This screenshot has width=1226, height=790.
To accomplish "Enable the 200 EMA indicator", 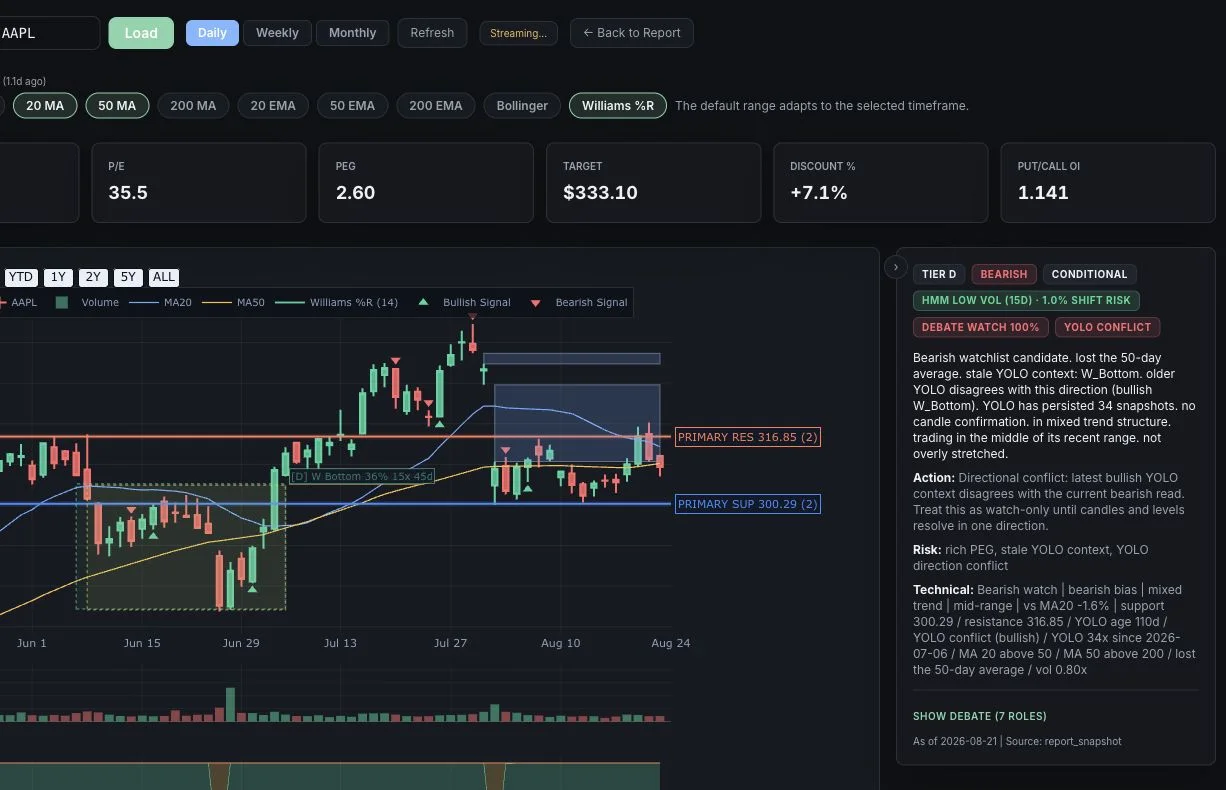I will click(436, 105).
